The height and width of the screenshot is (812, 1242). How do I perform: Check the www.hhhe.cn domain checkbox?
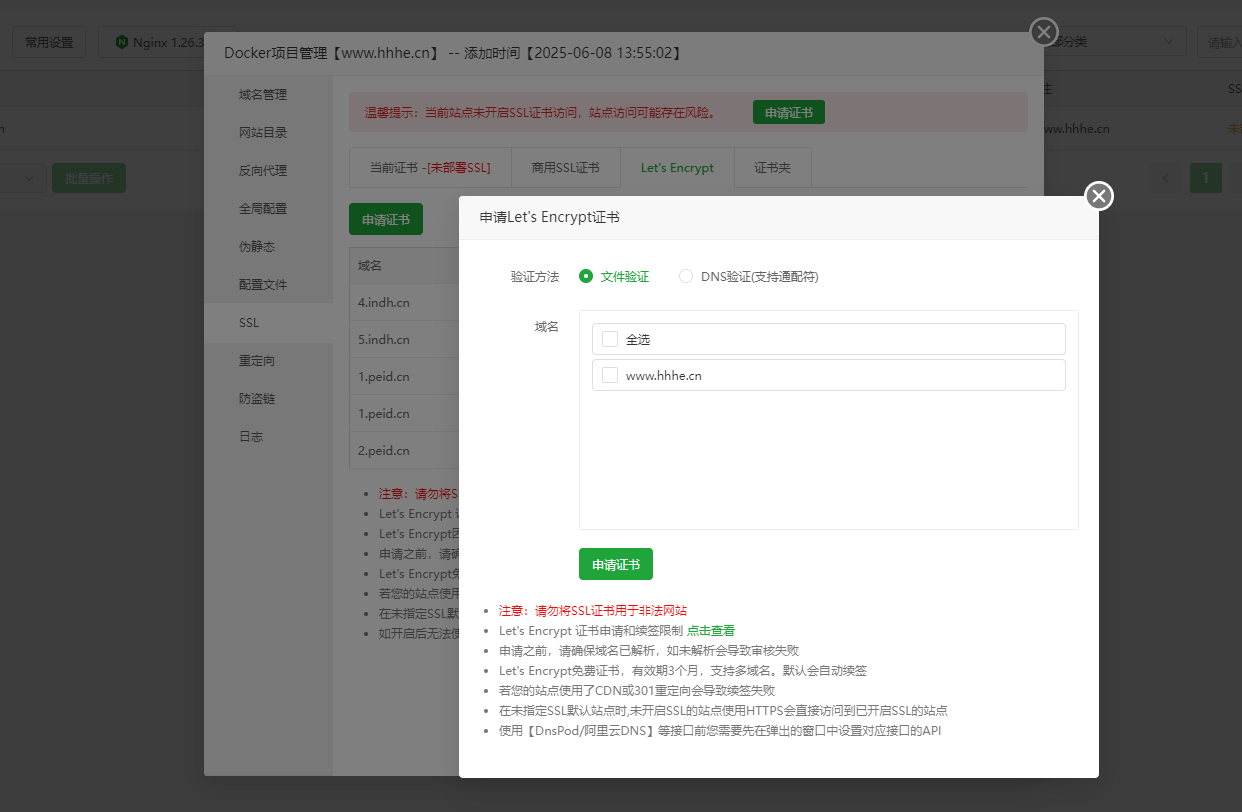[610, 376]
